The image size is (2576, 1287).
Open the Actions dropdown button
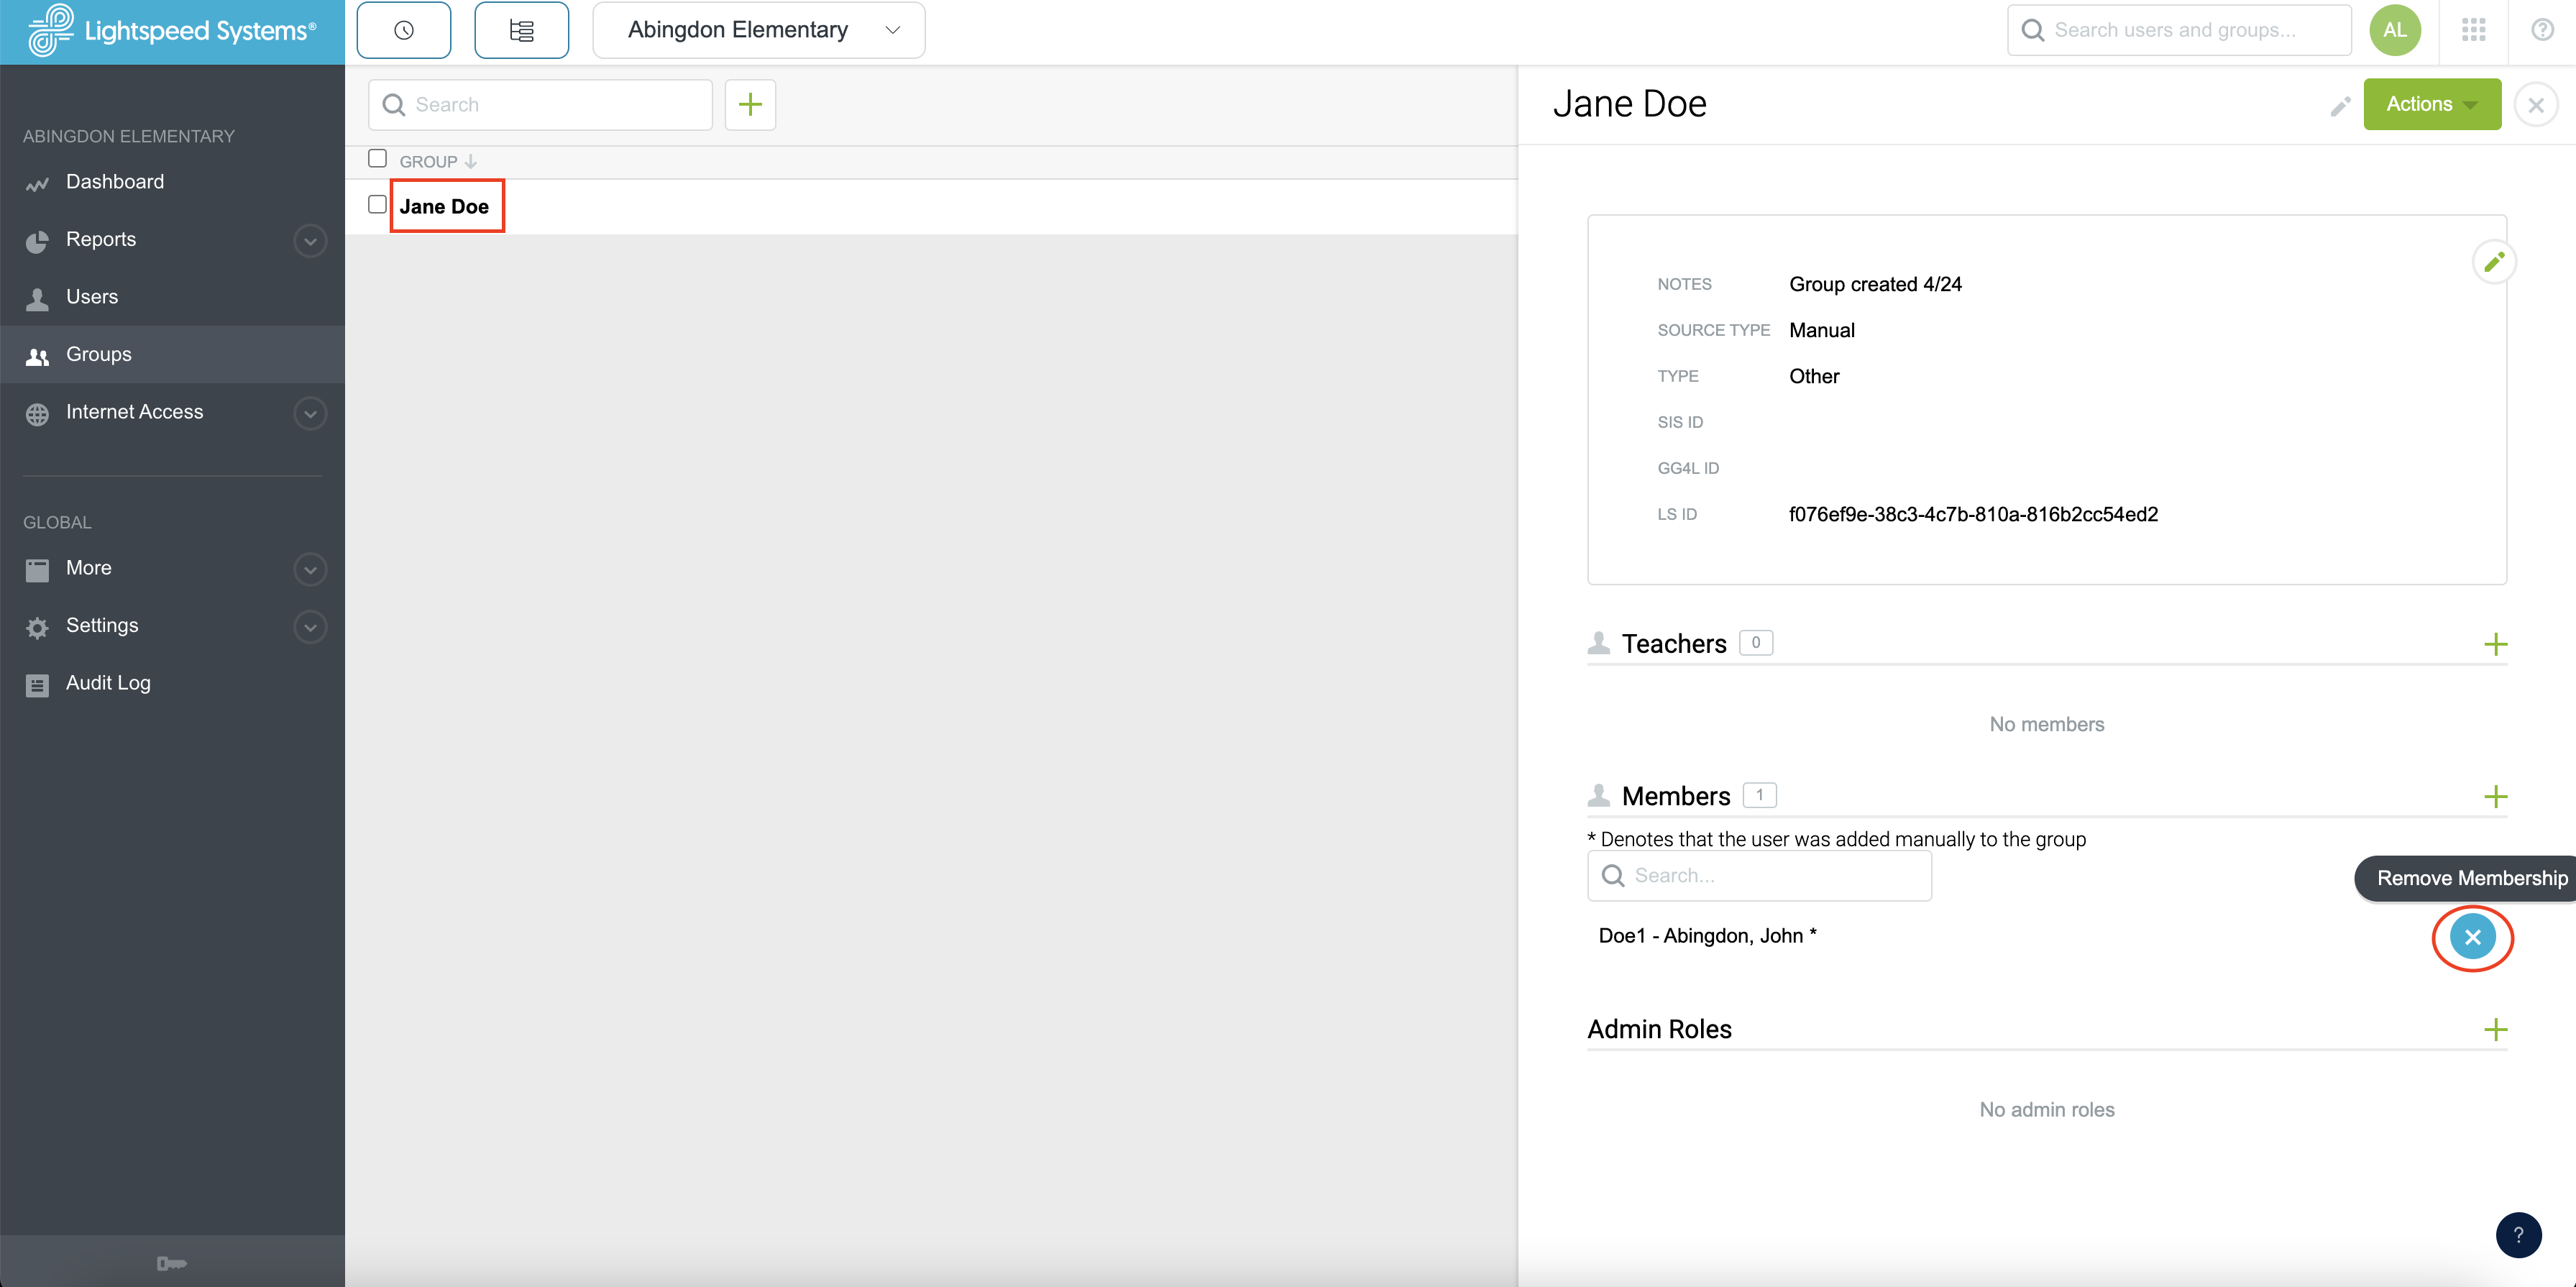click(2432, 103)
